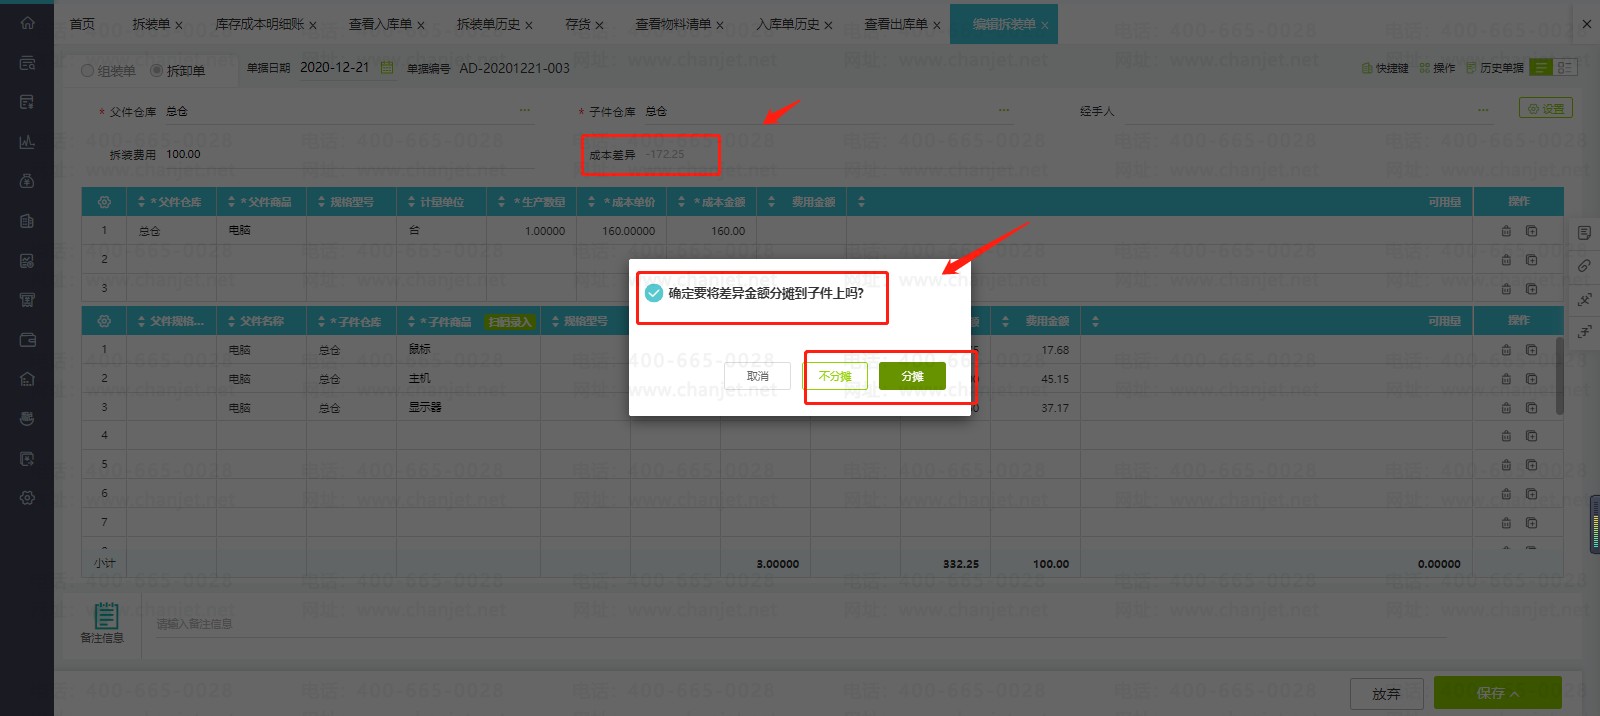This screenshot has height=716, width=1600.
Task: Click the home icon in sidebar
Action: tap(27, 23)
